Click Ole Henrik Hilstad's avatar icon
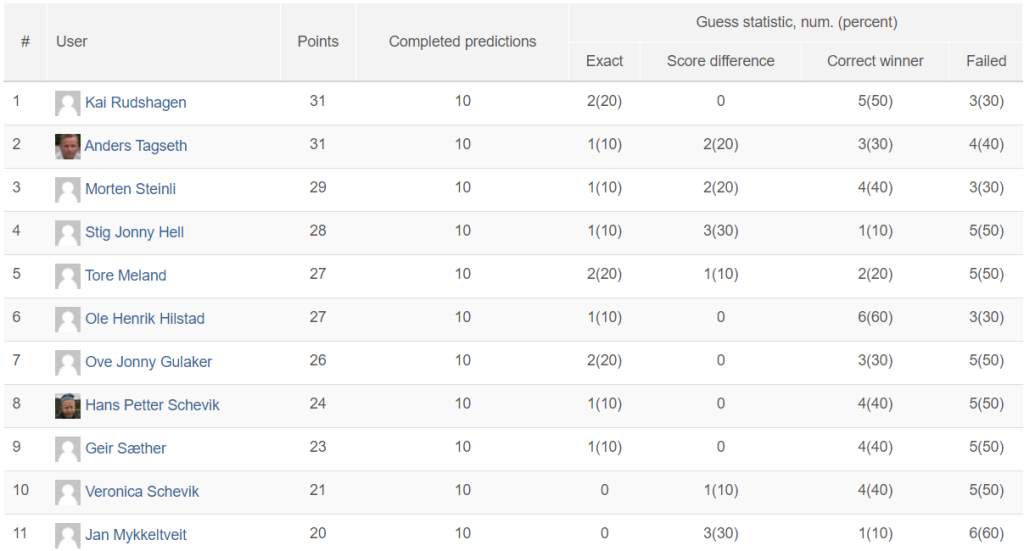The height and width of the screenshot is (551, 1024). pyautogui.click(x=67, y=319)
